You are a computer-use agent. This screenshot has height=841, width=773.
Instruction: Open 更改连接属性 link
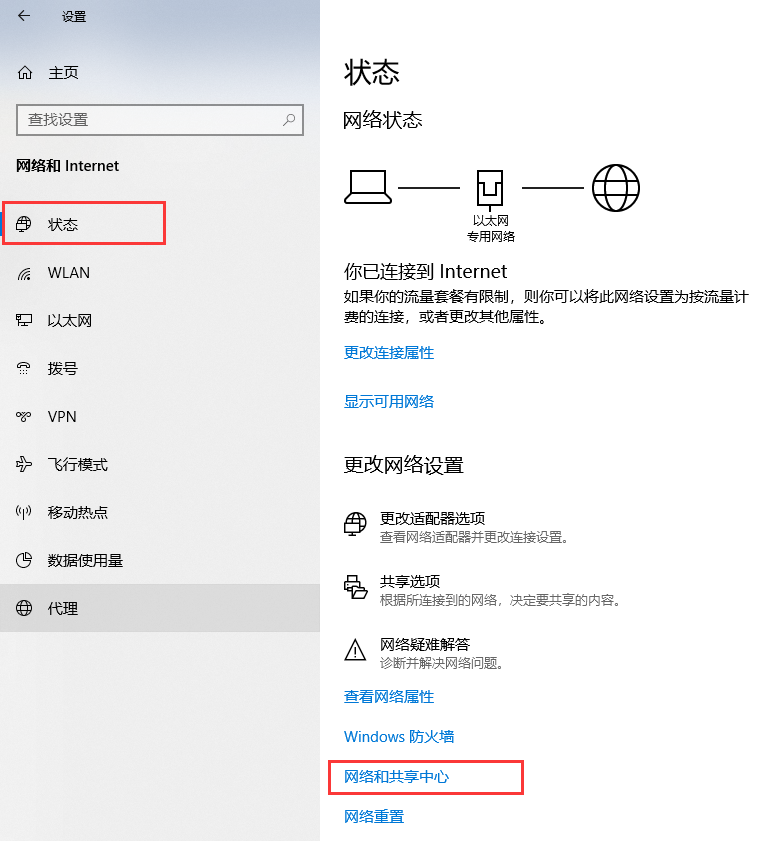point(389,353)
